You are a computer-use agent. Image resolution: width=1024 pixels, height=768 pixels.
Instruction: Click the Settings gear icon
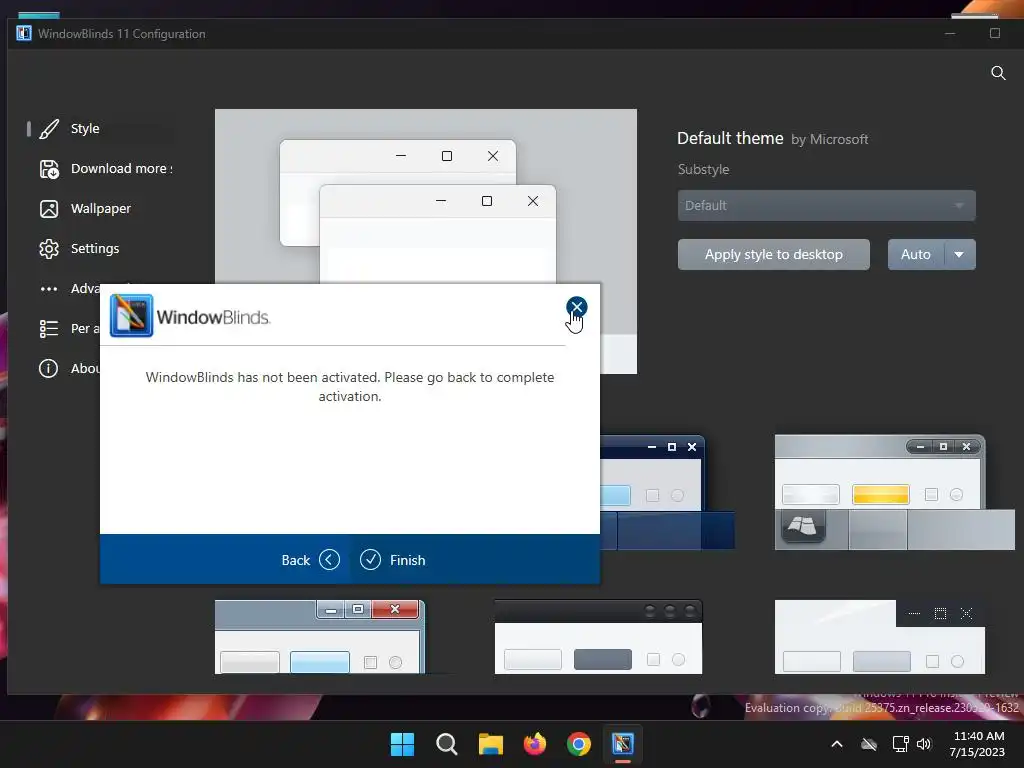coord(49,249)
